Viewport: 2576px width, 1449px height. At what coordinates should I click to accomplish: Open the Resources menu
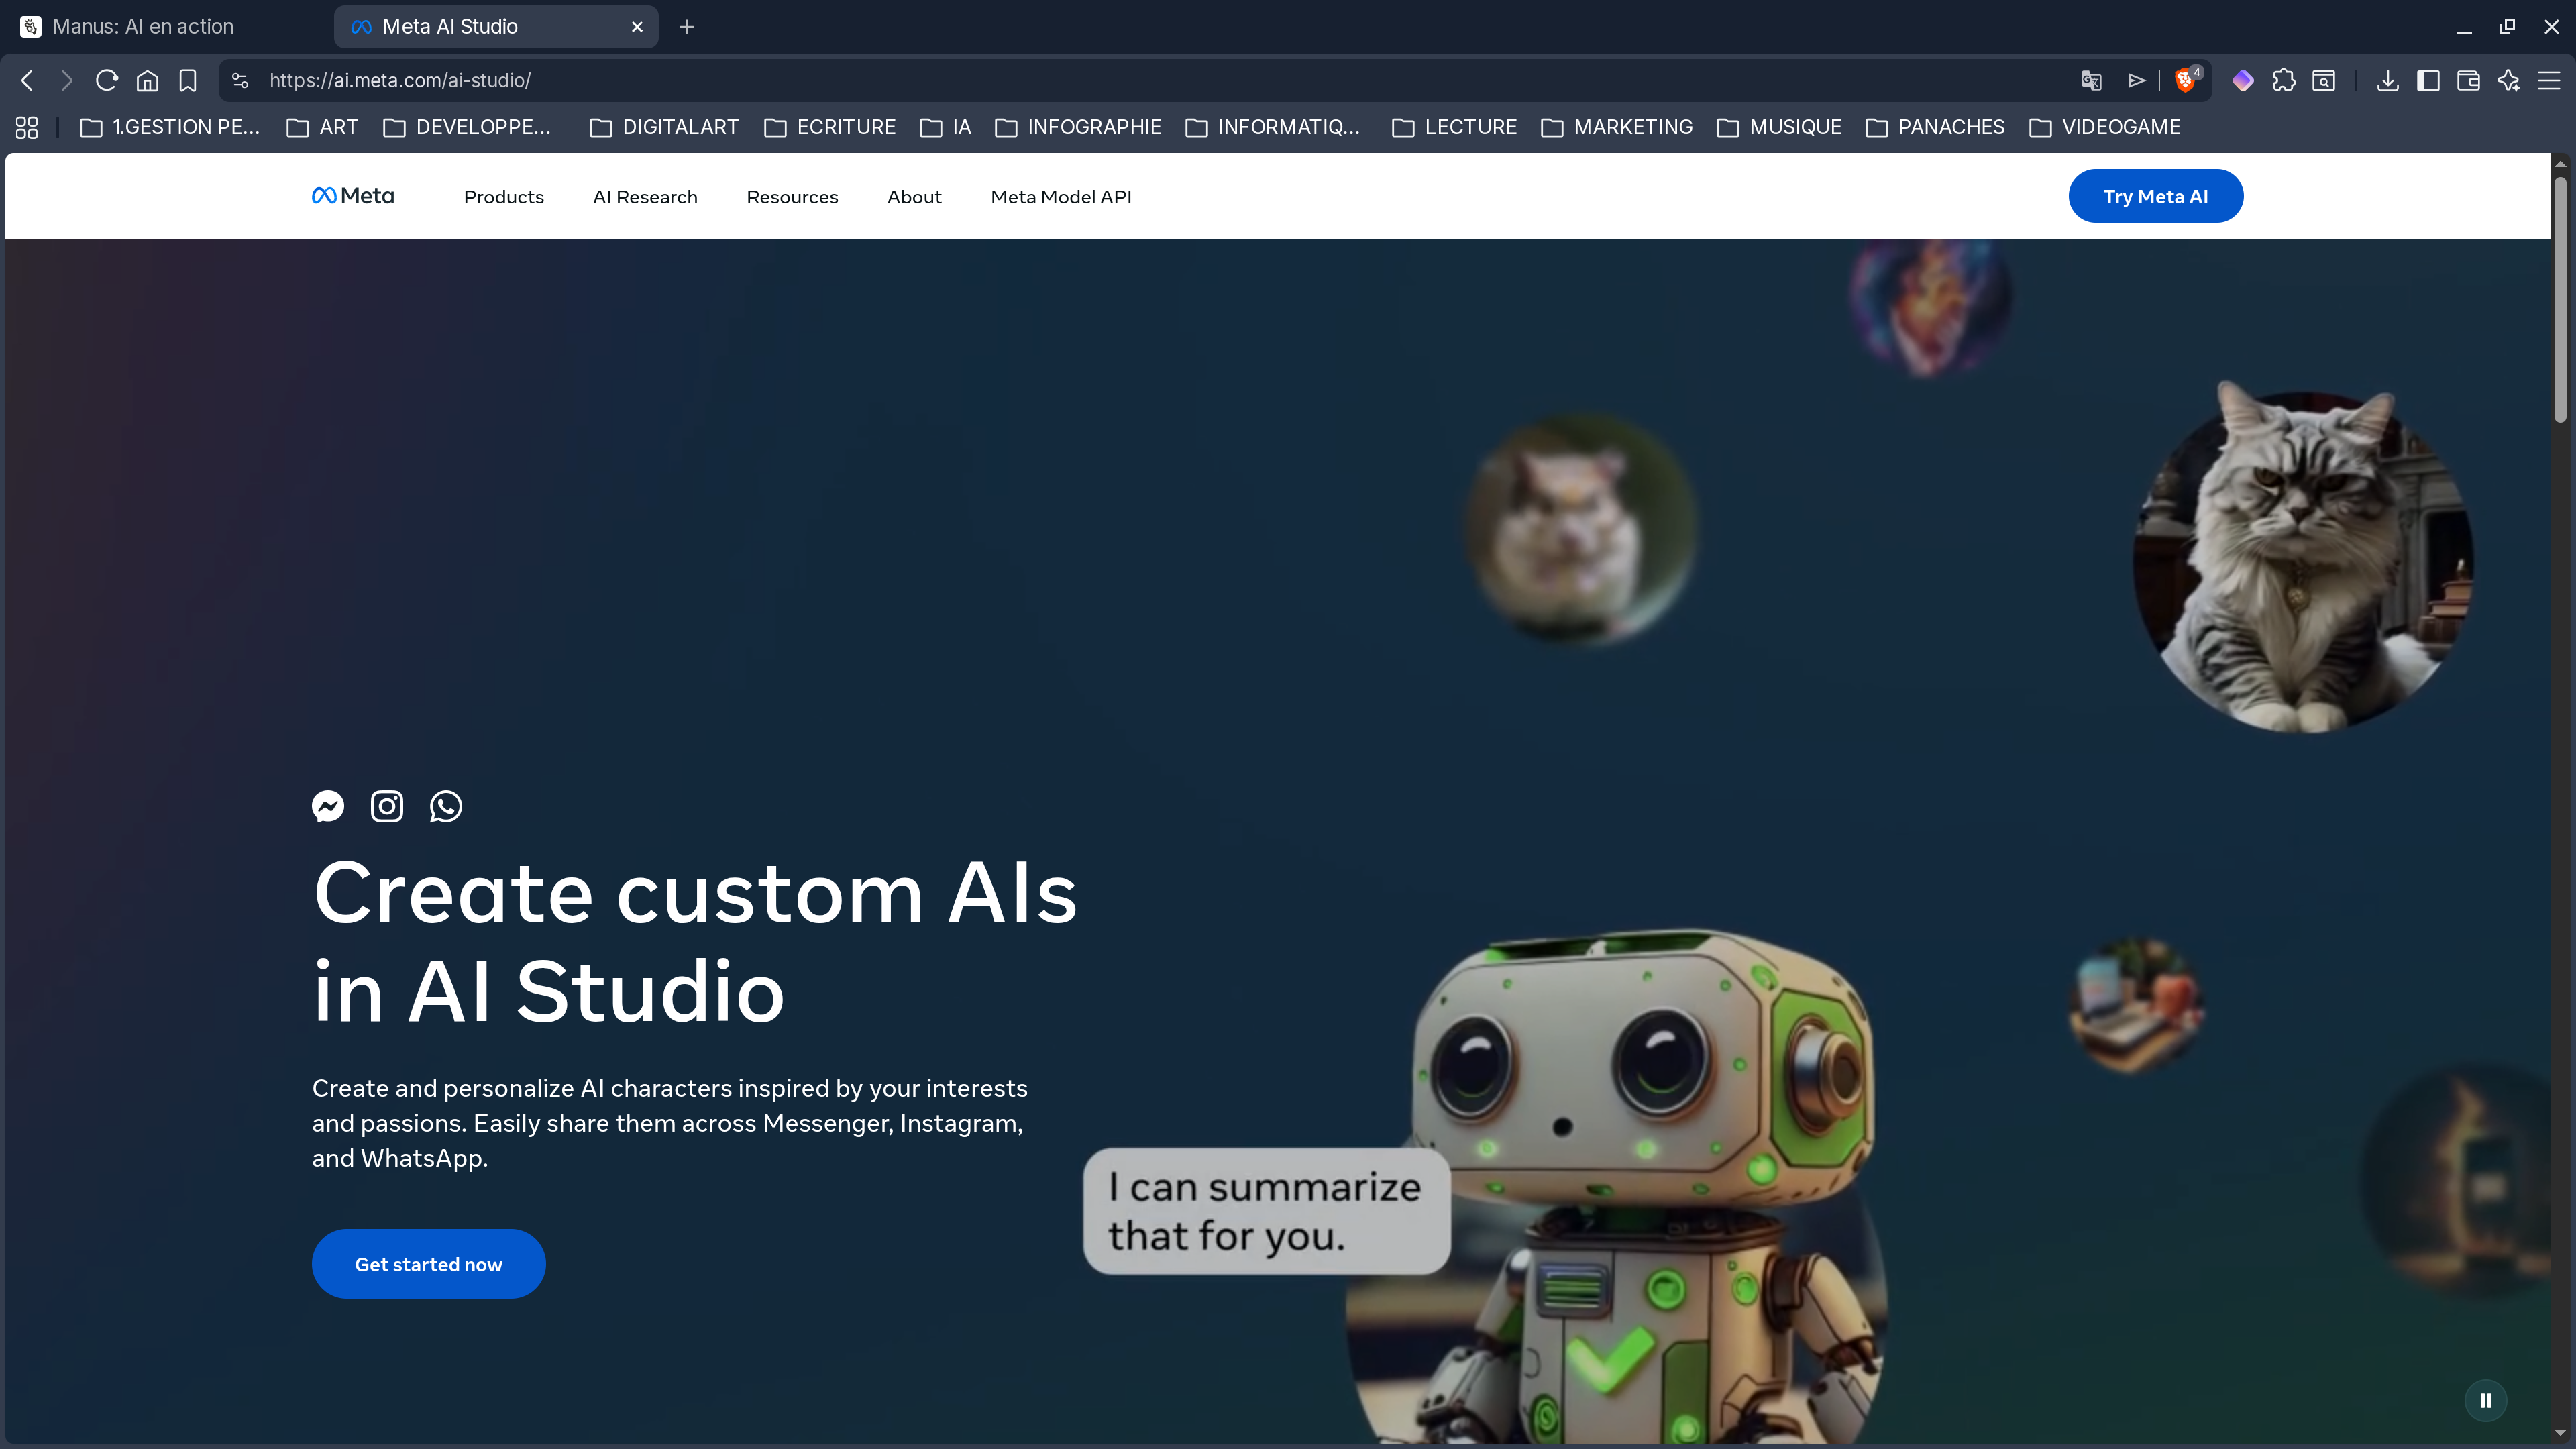tap(792, 197)
